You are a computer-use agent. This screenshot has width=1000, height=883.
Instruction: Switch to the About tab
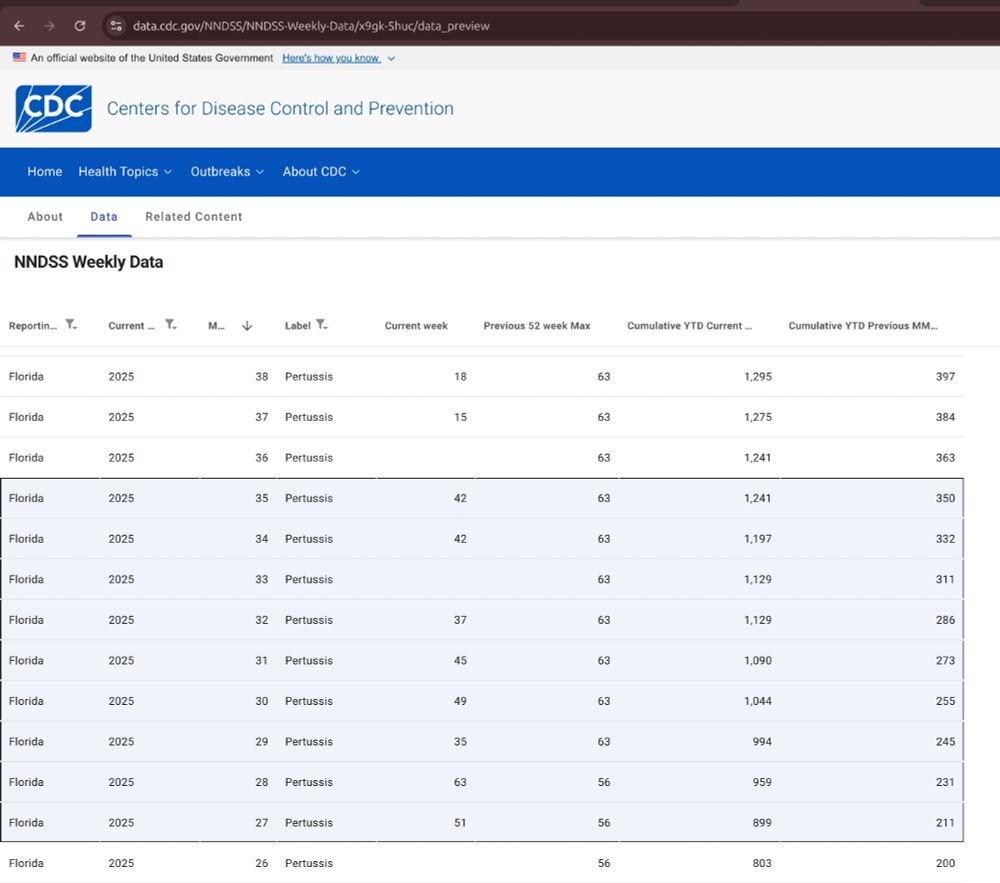(x=45, y=217)
